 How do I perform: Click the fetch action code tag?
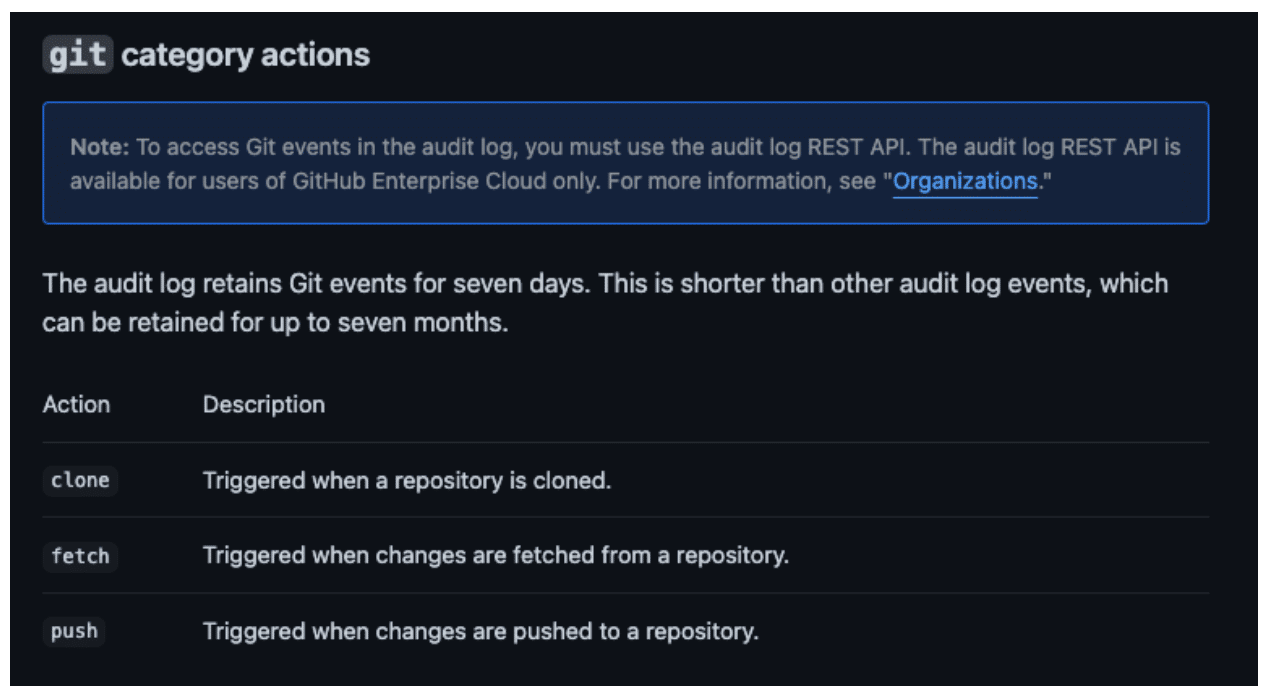[80, 556]
